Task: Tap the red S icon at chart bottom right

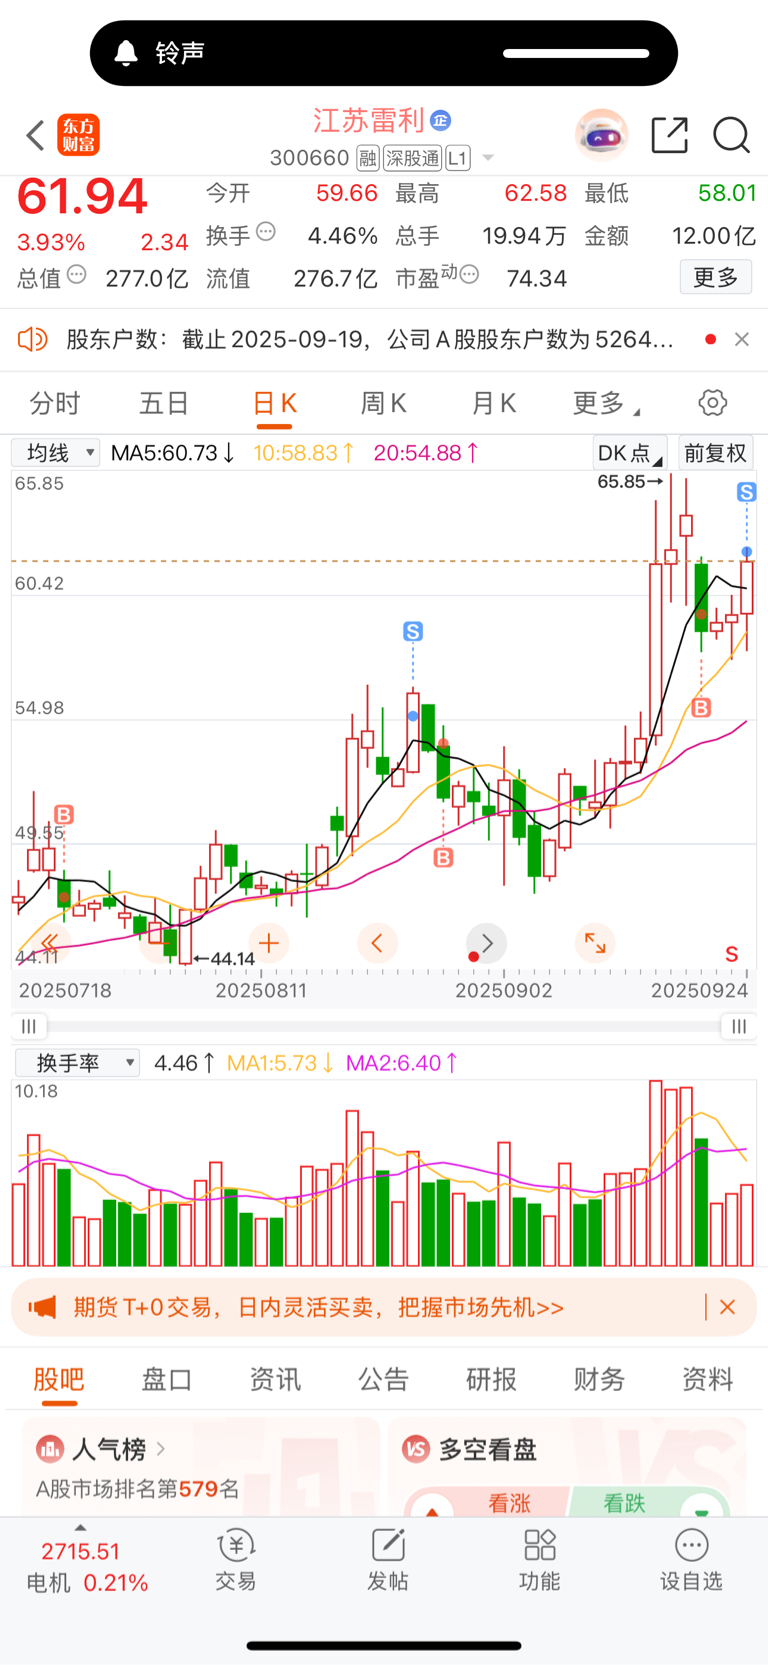Action: (732, 954)
